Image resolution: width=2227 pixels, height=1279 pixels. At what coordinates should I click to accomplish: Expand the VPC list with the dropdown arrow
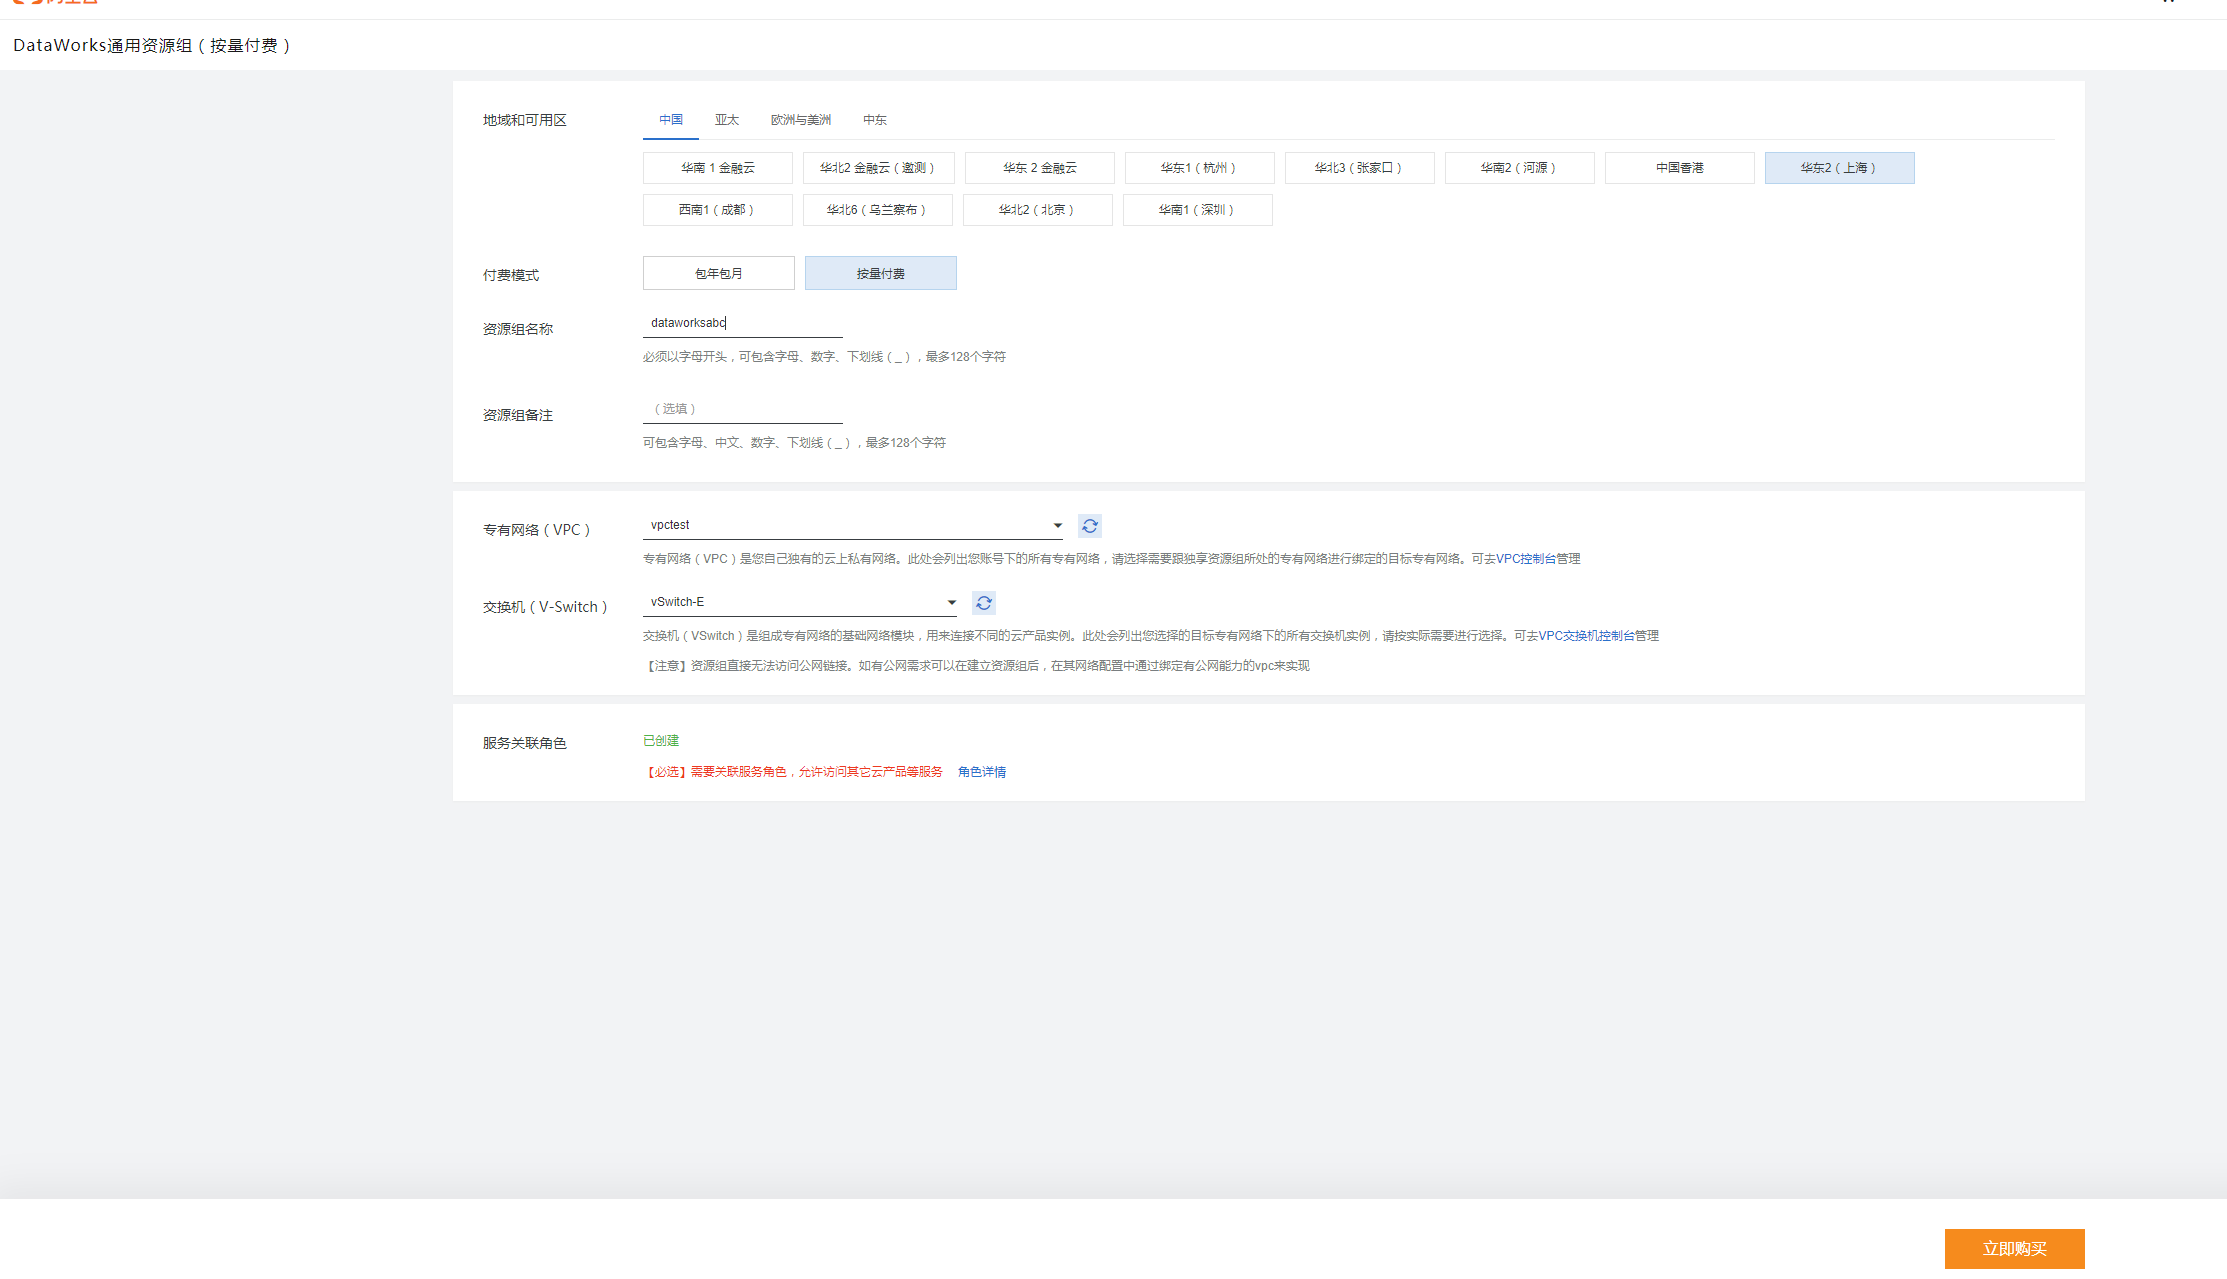[x=1057, y=524]
